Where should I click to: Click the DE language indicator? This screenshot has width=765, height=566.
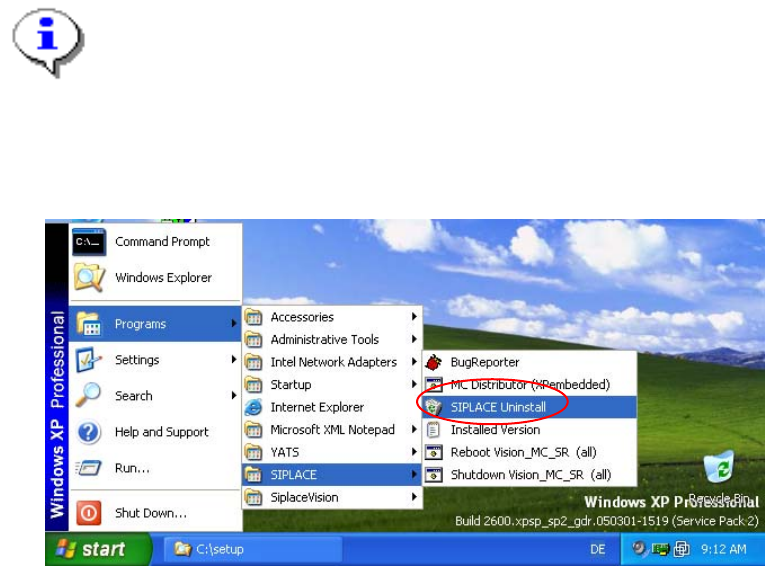598,549
